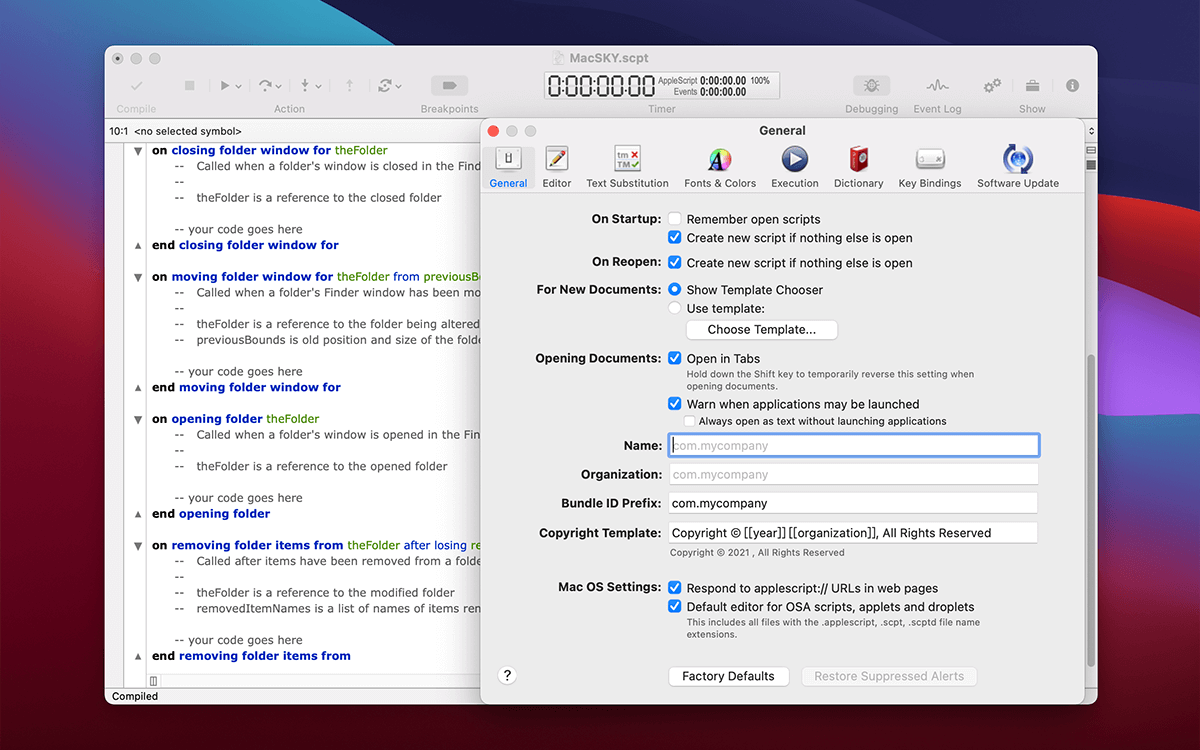
Task: Click the Copyright Template text field
Action: click(x=853, y=533)
